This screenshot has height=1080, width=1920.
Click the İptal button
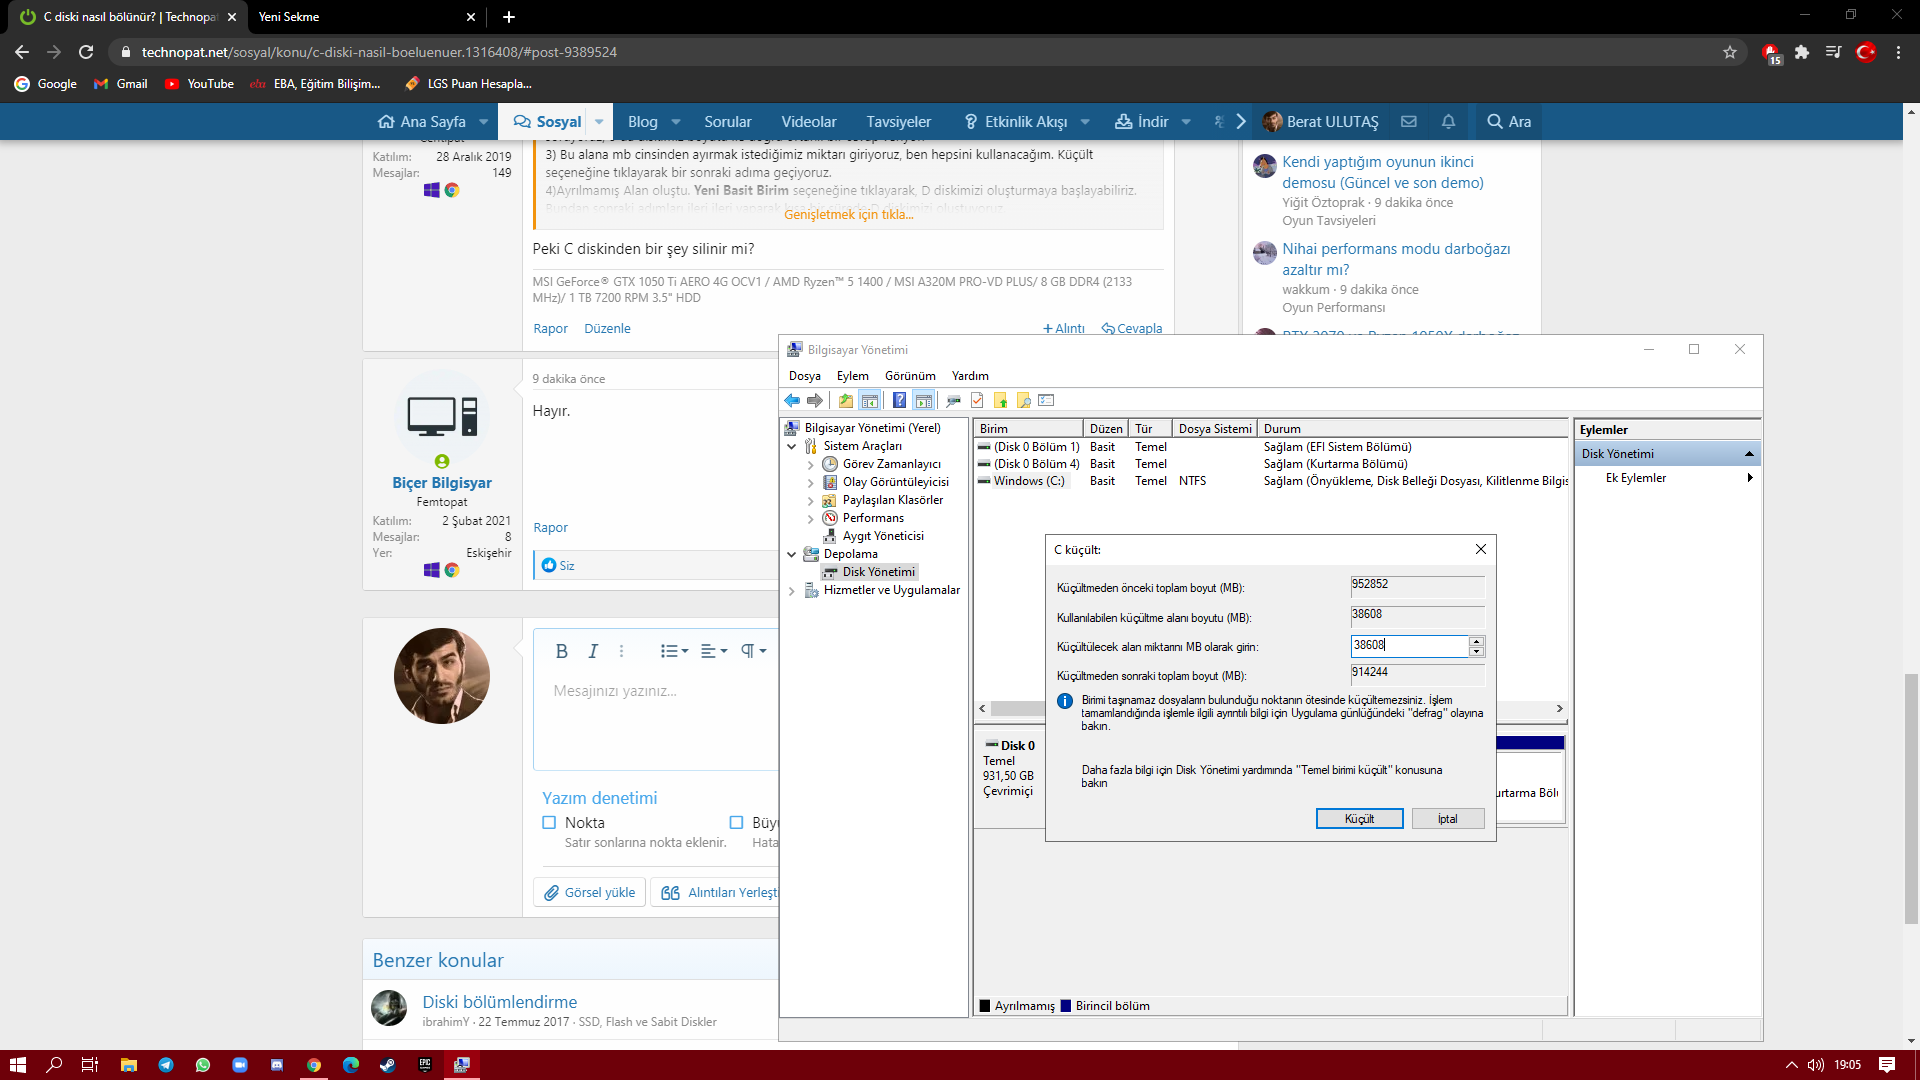click(x=1447, y=819)
